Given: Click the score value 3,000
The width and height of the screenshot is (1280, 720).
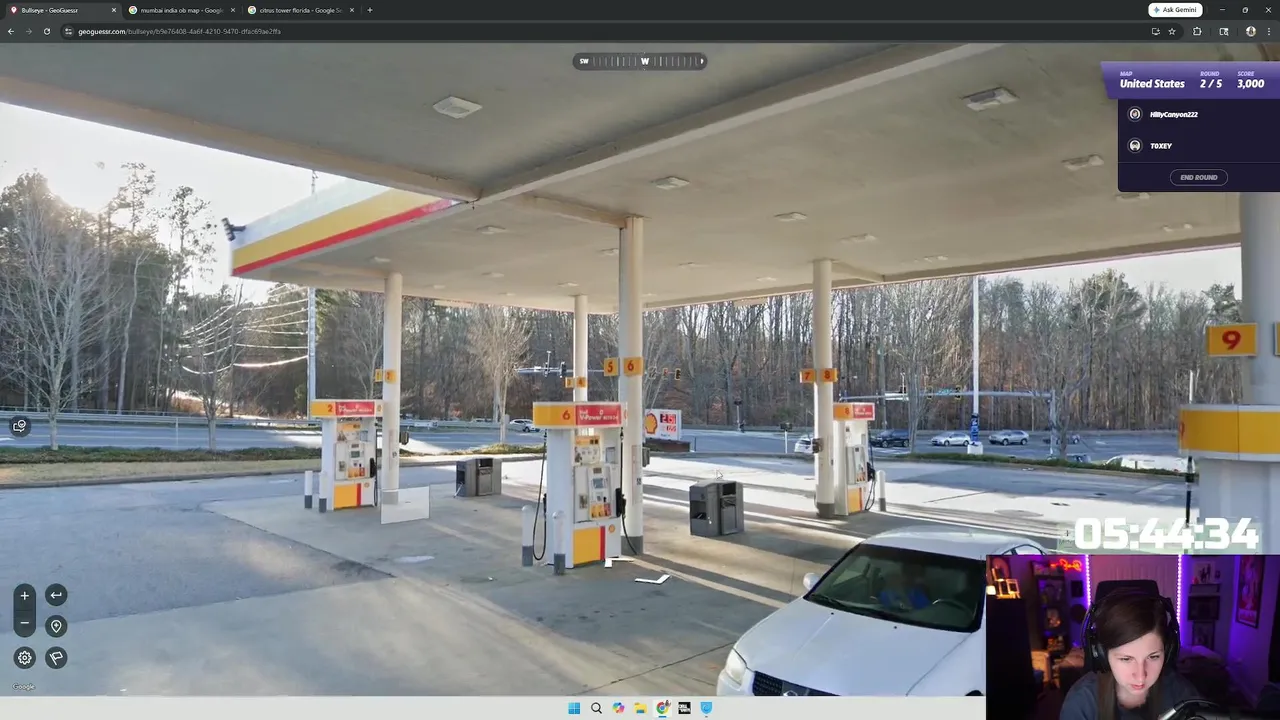Looking at the screenshot, I should coord(1250,84).
